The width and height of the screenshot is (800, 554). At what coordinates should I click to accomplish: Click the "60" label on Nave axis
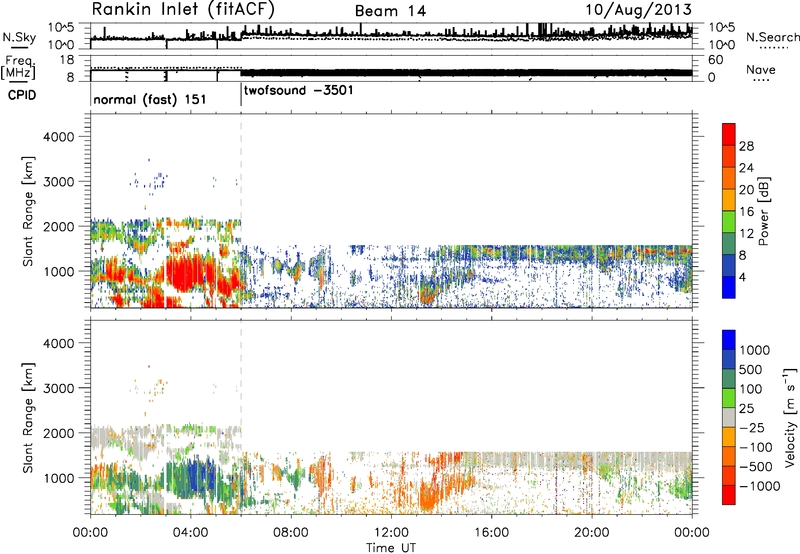tap(715, 60)
